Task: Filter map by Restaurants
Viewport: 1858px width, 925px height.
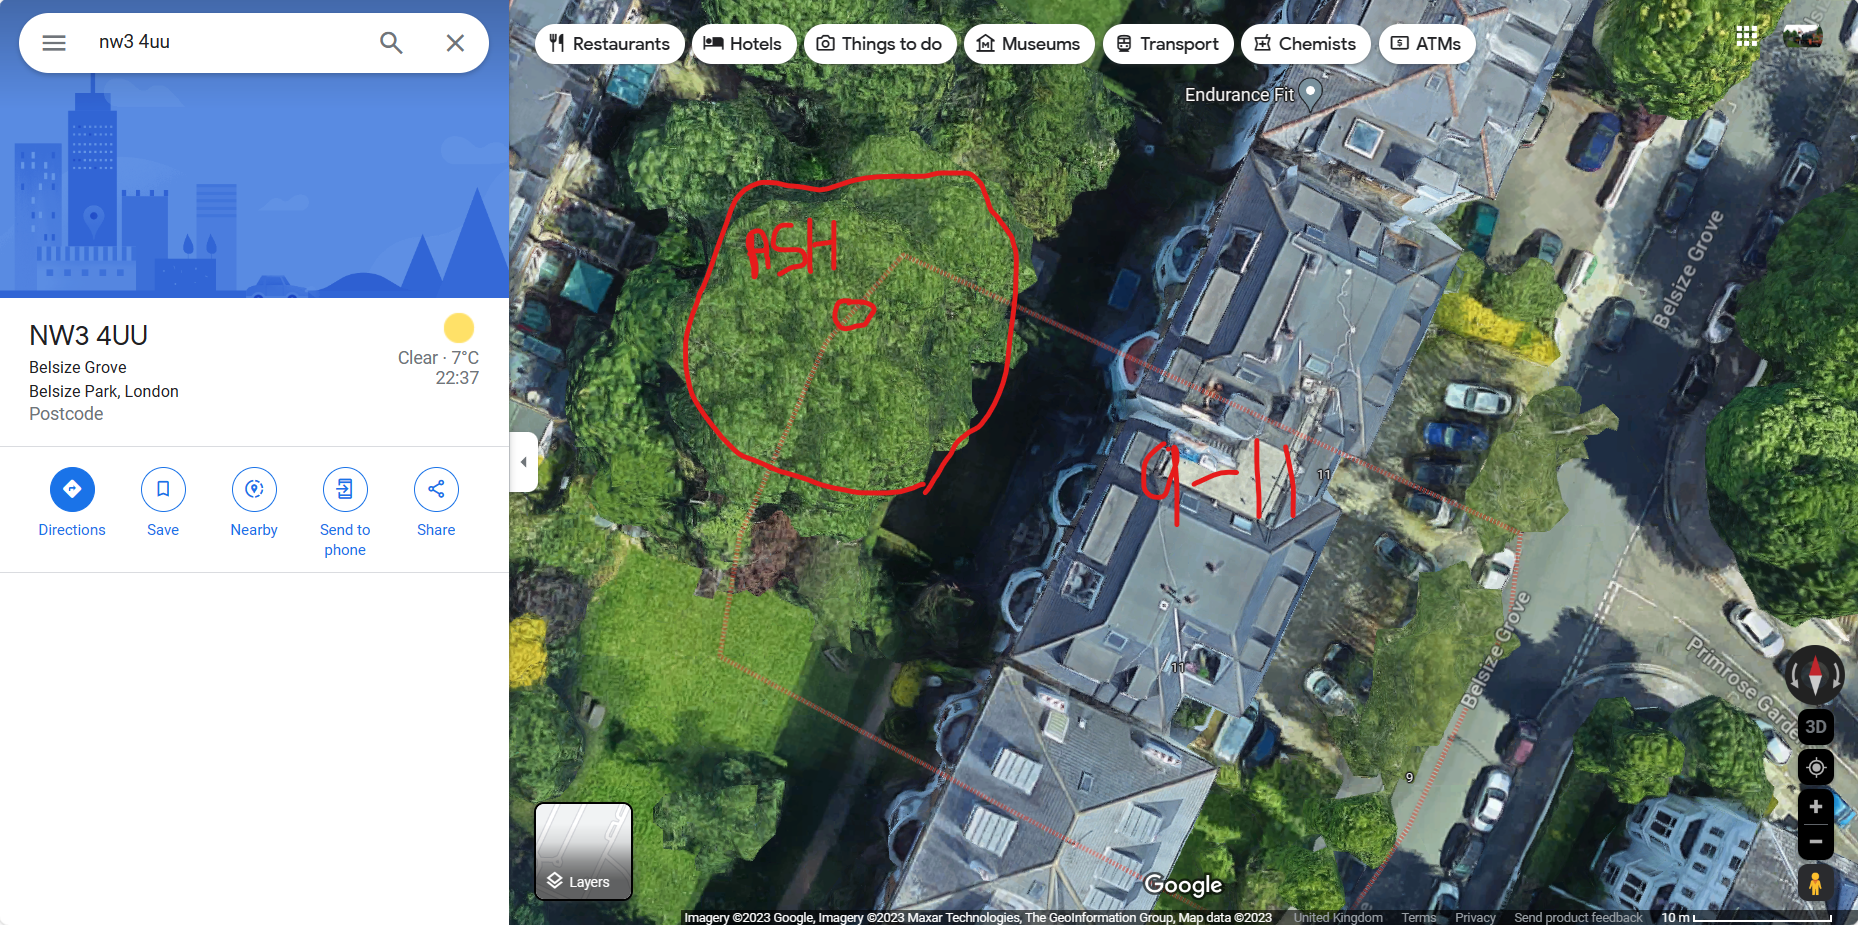Action: click(610, 44)
